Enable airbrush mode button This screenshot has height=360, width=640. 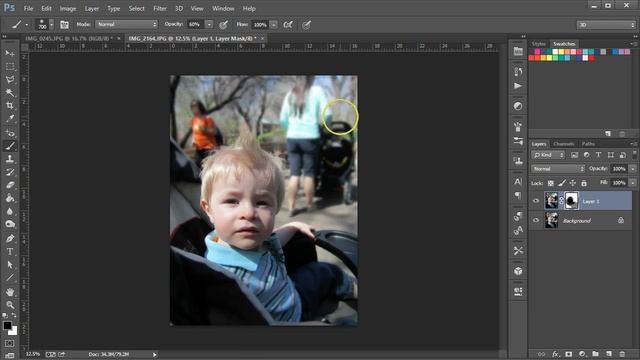(x=288, y=24)
